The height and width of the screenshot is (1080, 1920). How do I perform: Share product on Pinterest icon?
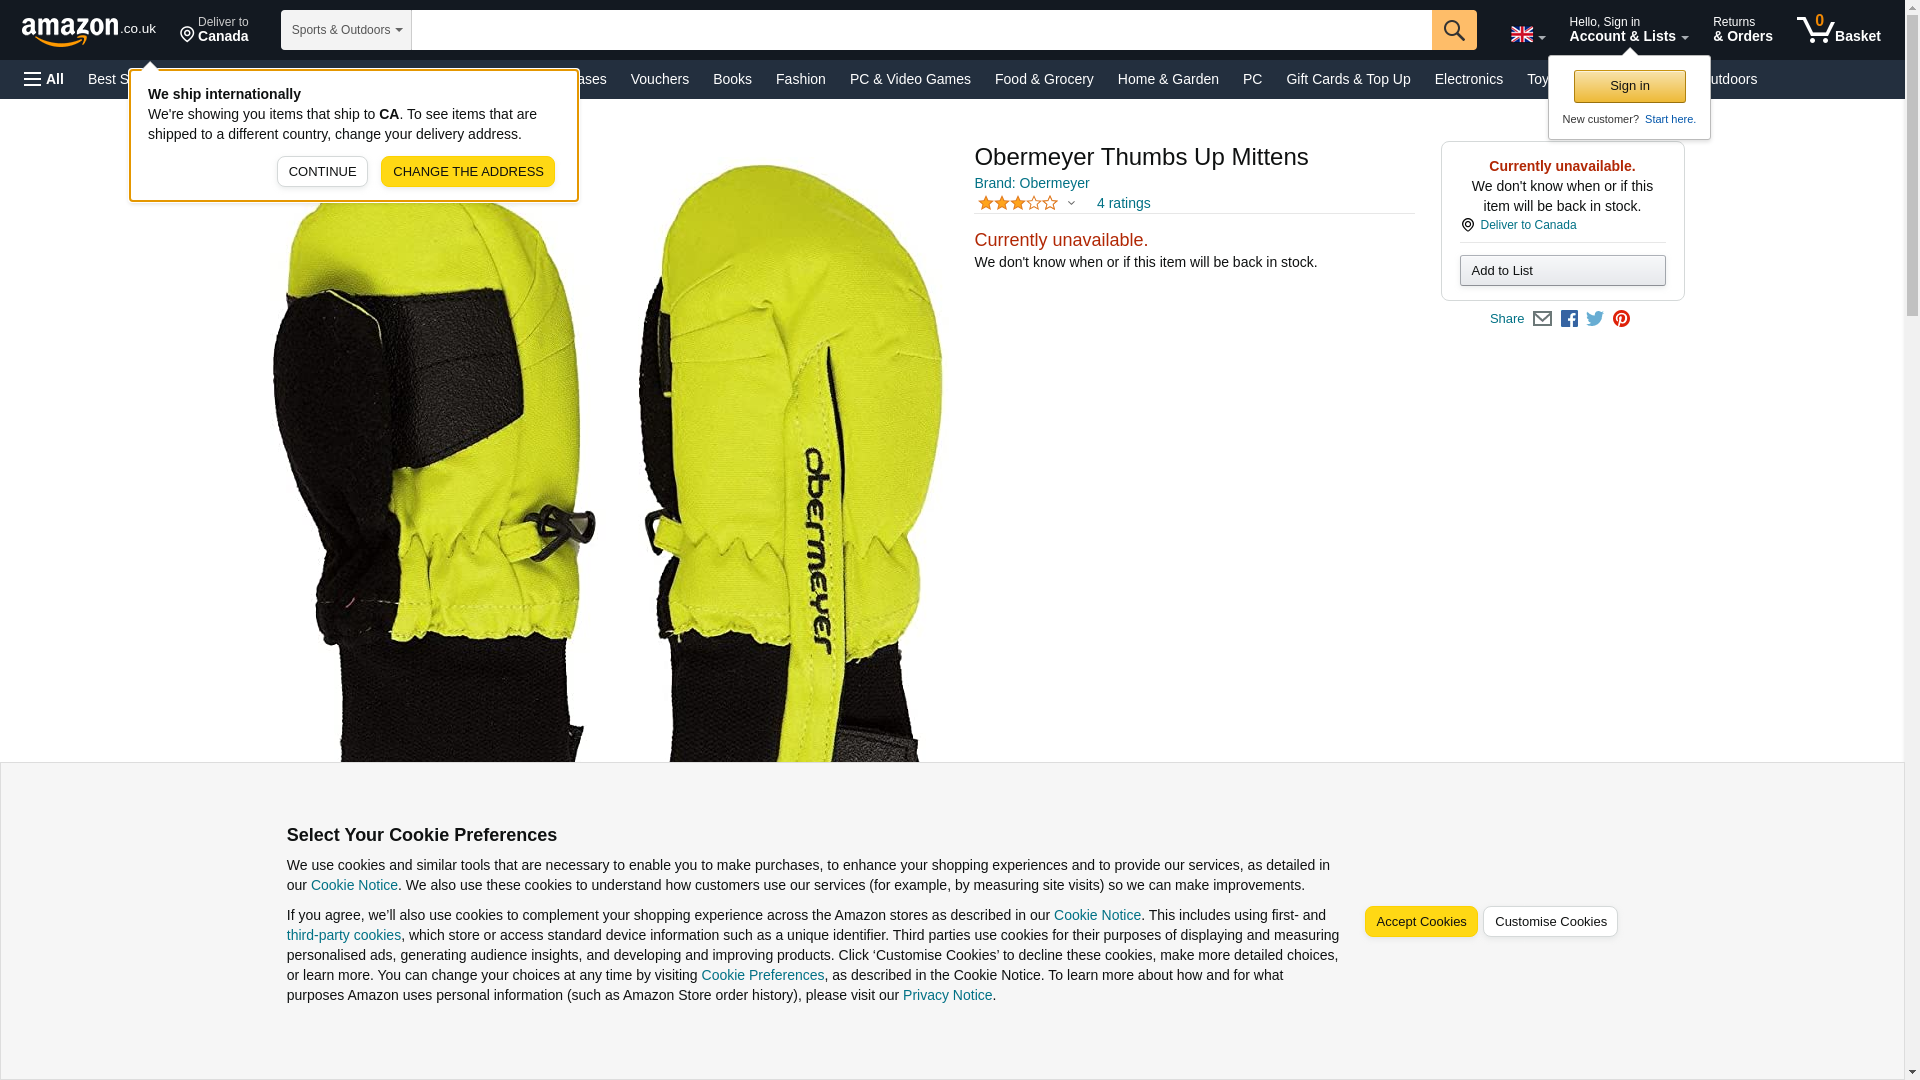[1621, 319]
